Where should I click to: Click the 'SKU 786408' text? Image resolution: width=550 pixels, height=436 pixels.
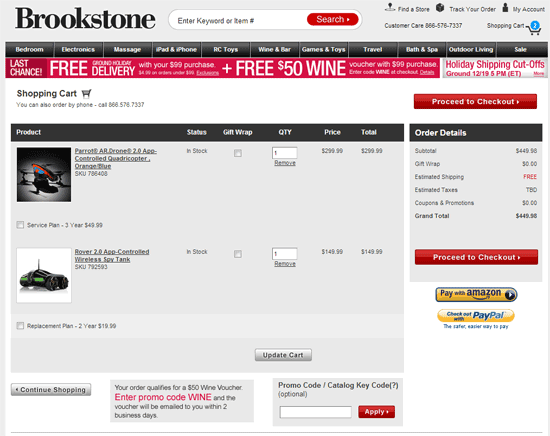pyautogui.click(x=91, y=174)
